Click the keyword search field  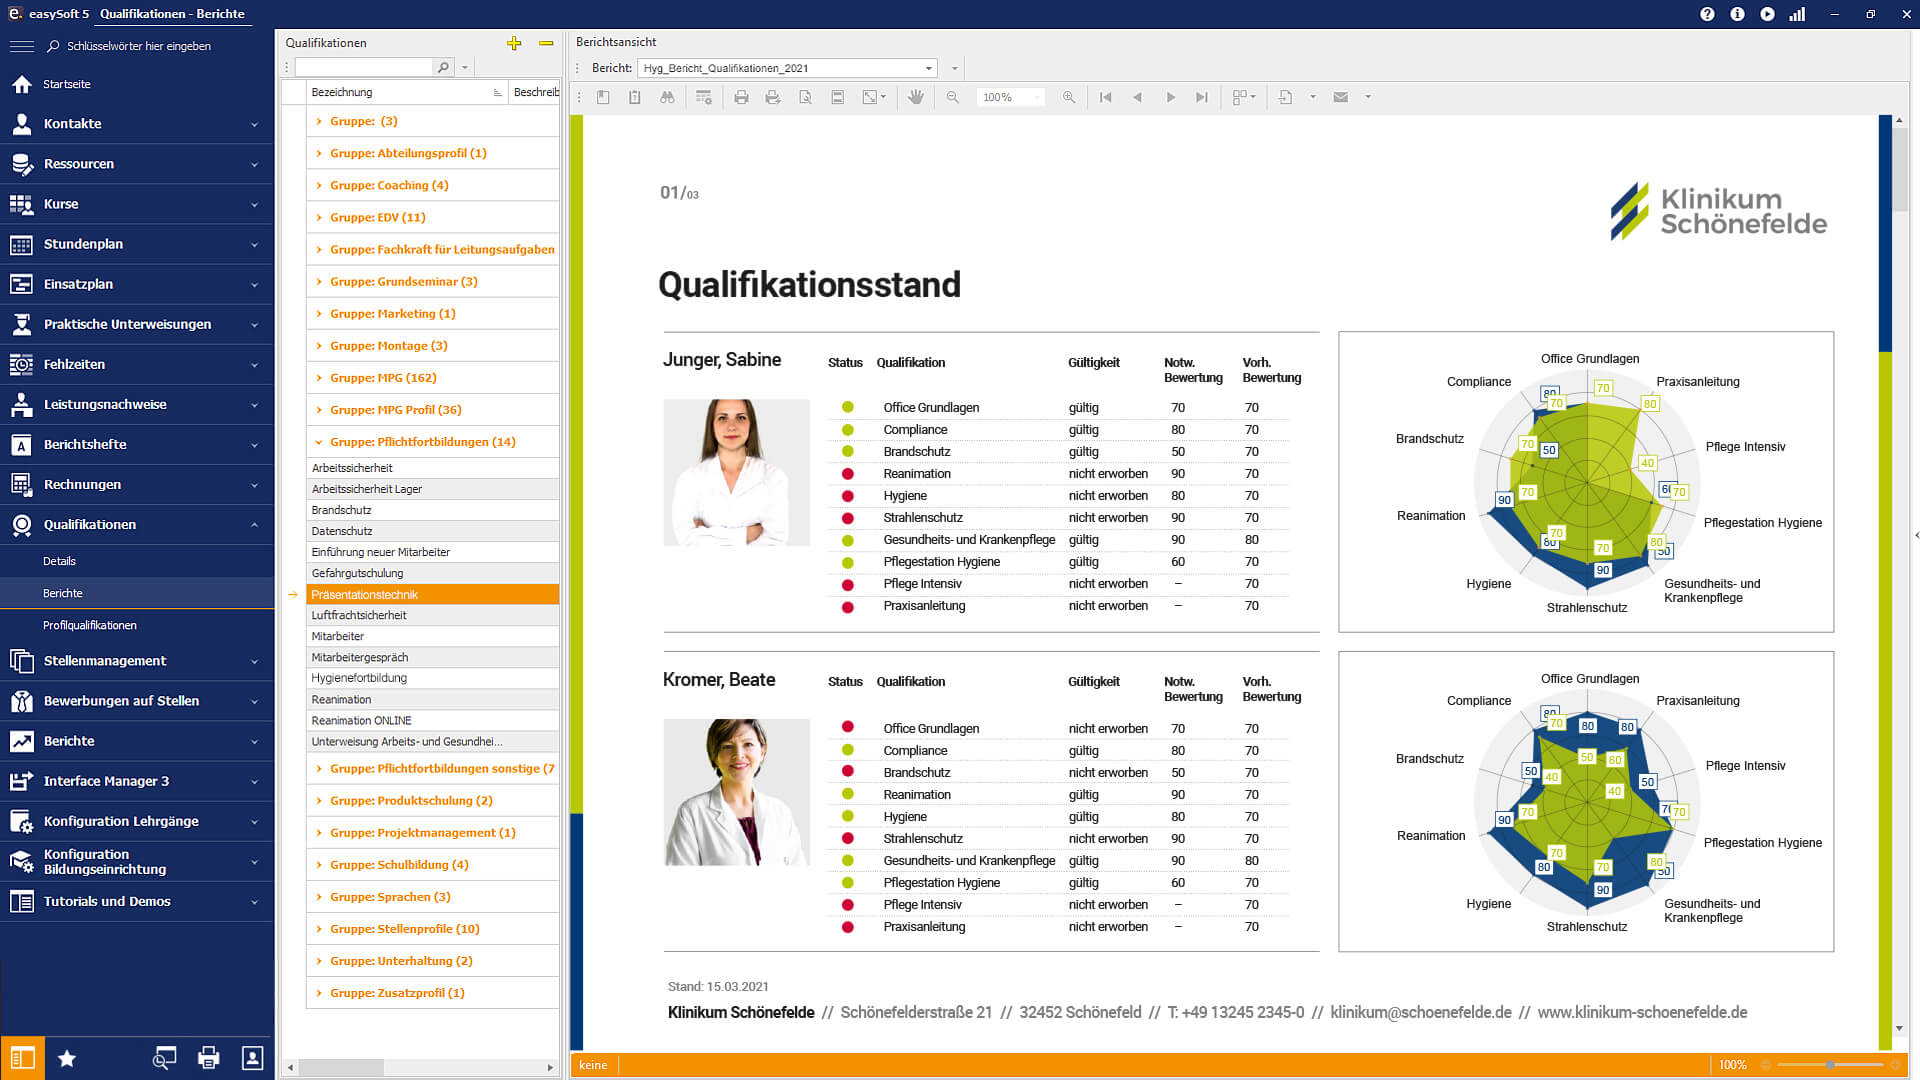point(139,46)
